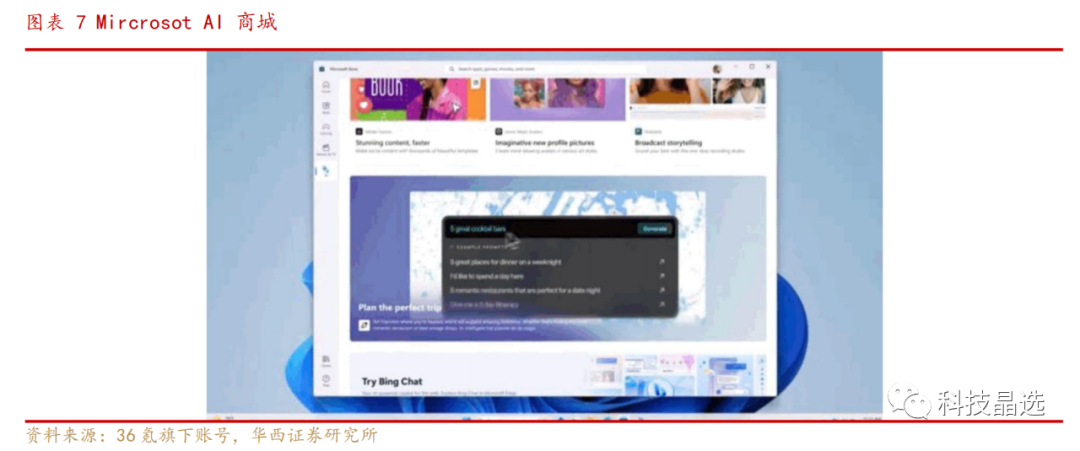
Task: Open the 'Stunning content, faster' card title
Action: (x=395, y=143)
